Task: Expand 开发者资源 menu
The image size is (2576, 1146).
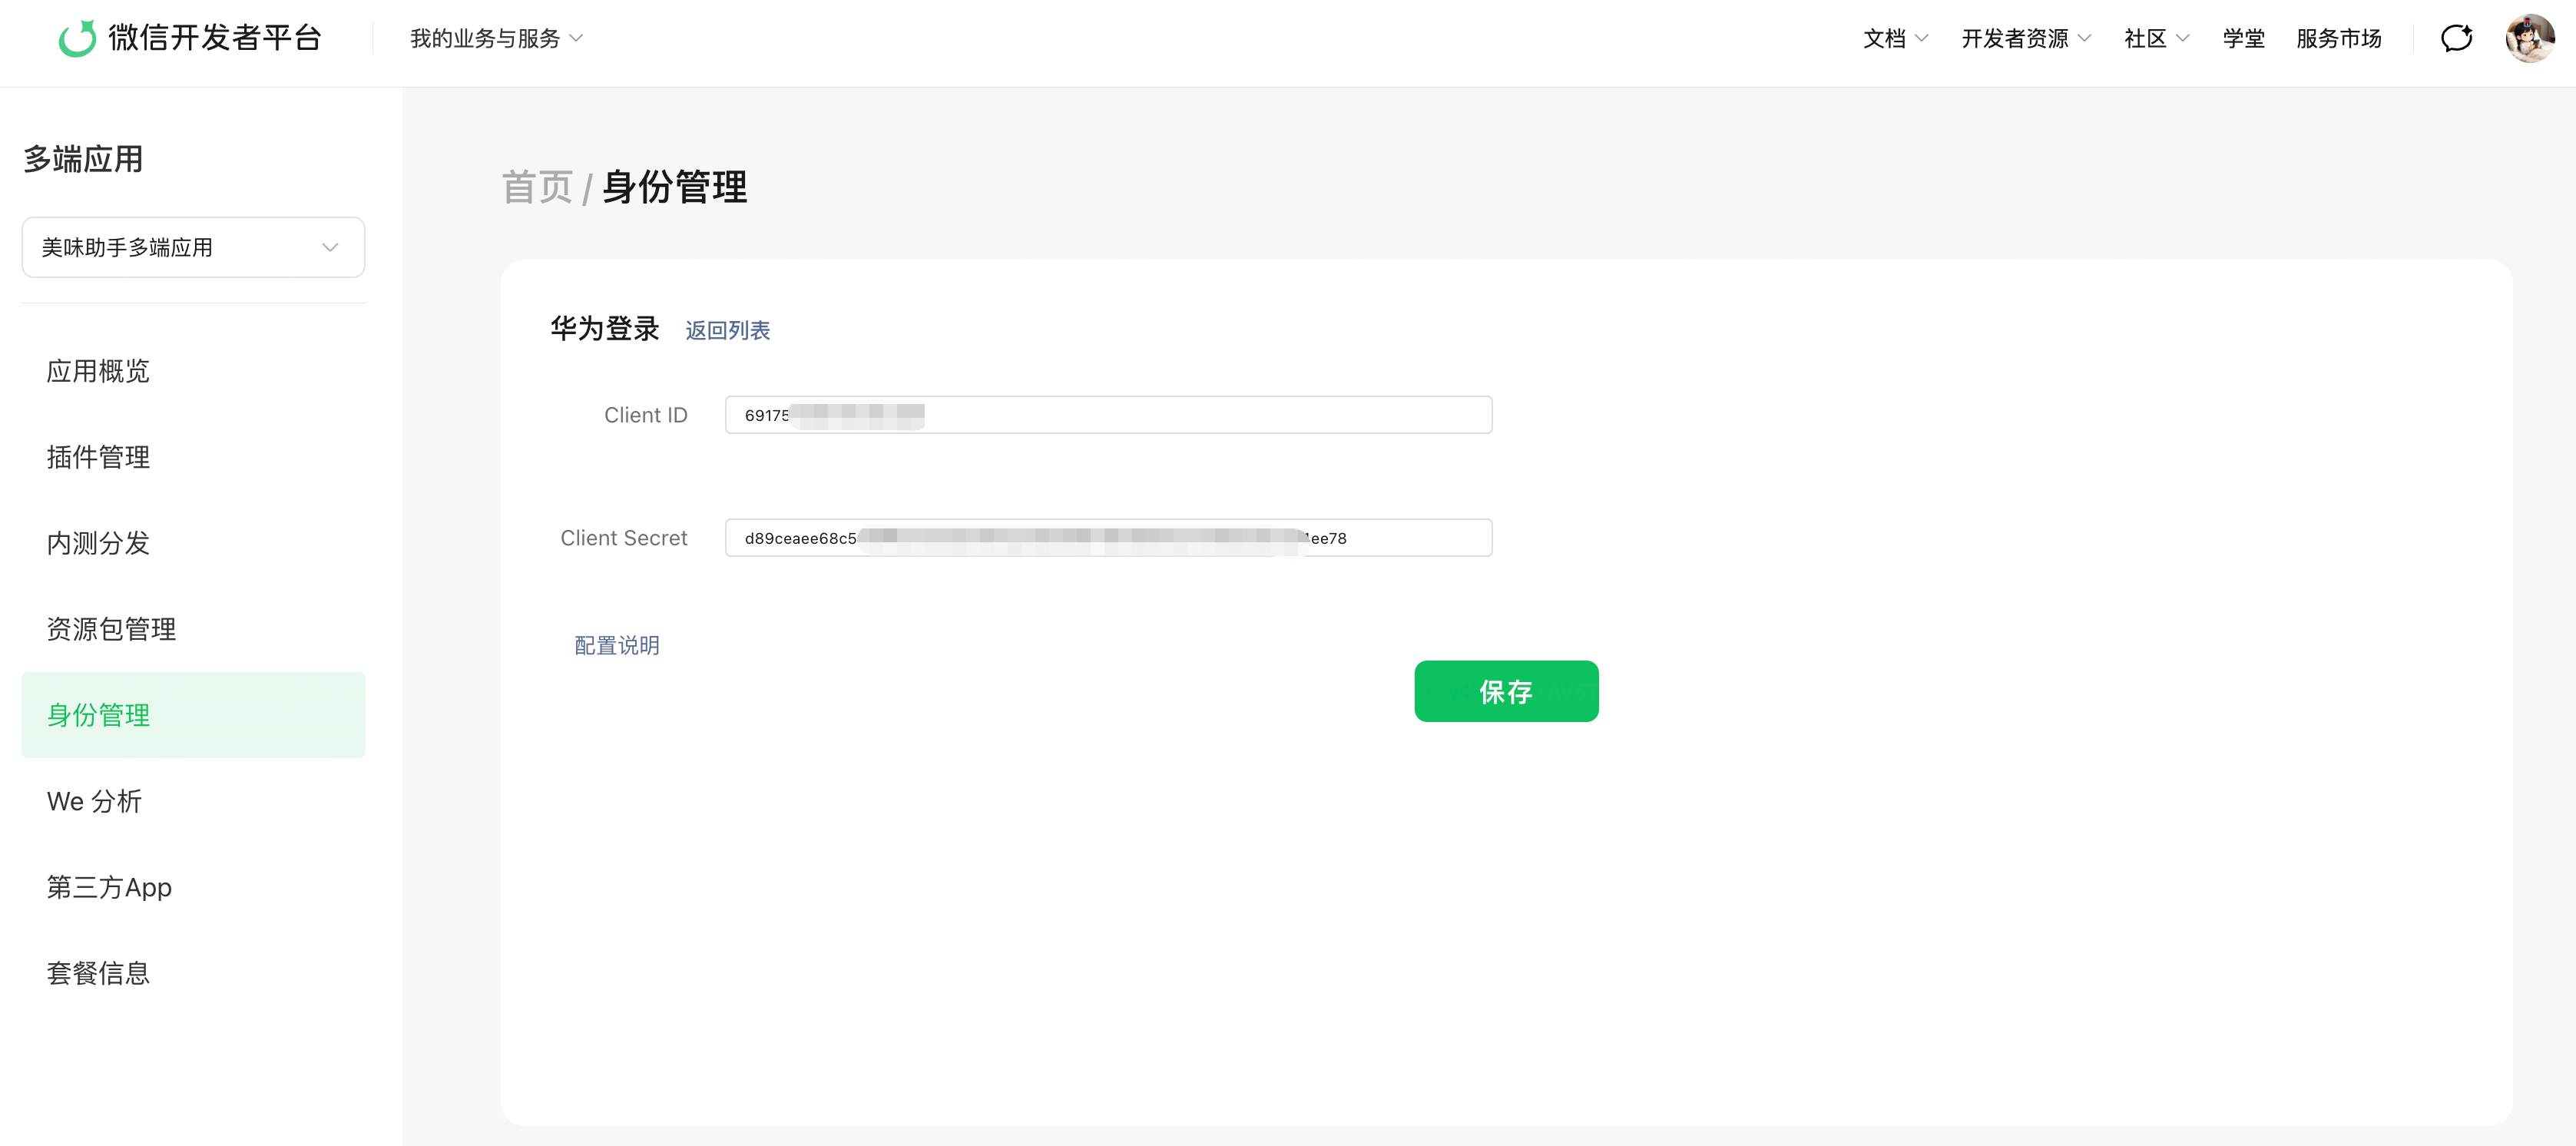Action: [x=2025, y=38]
